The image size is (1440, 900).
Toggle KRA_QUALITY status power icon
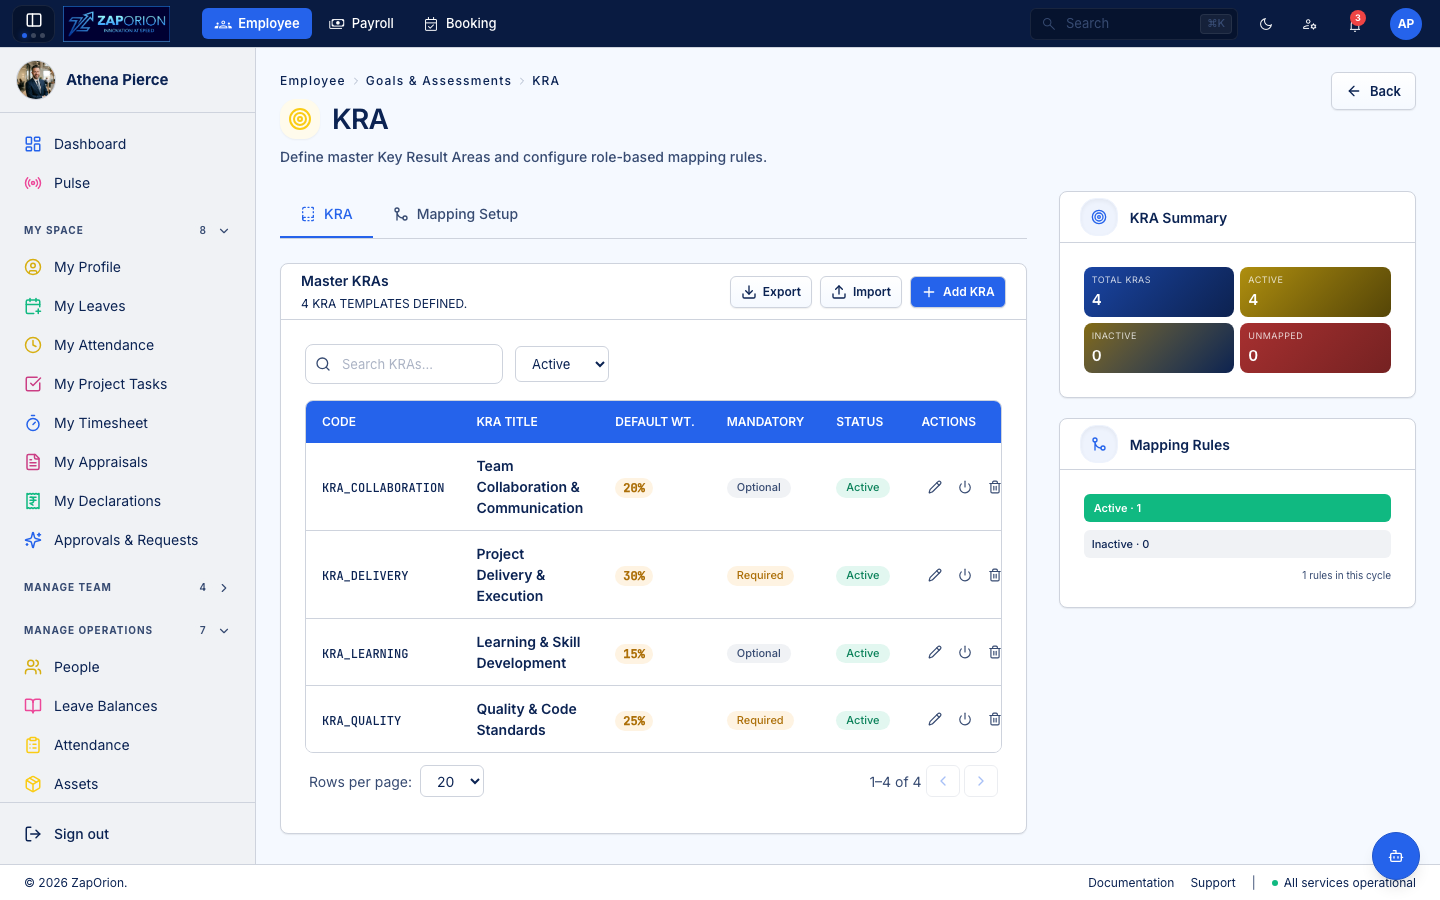[965, 719]
